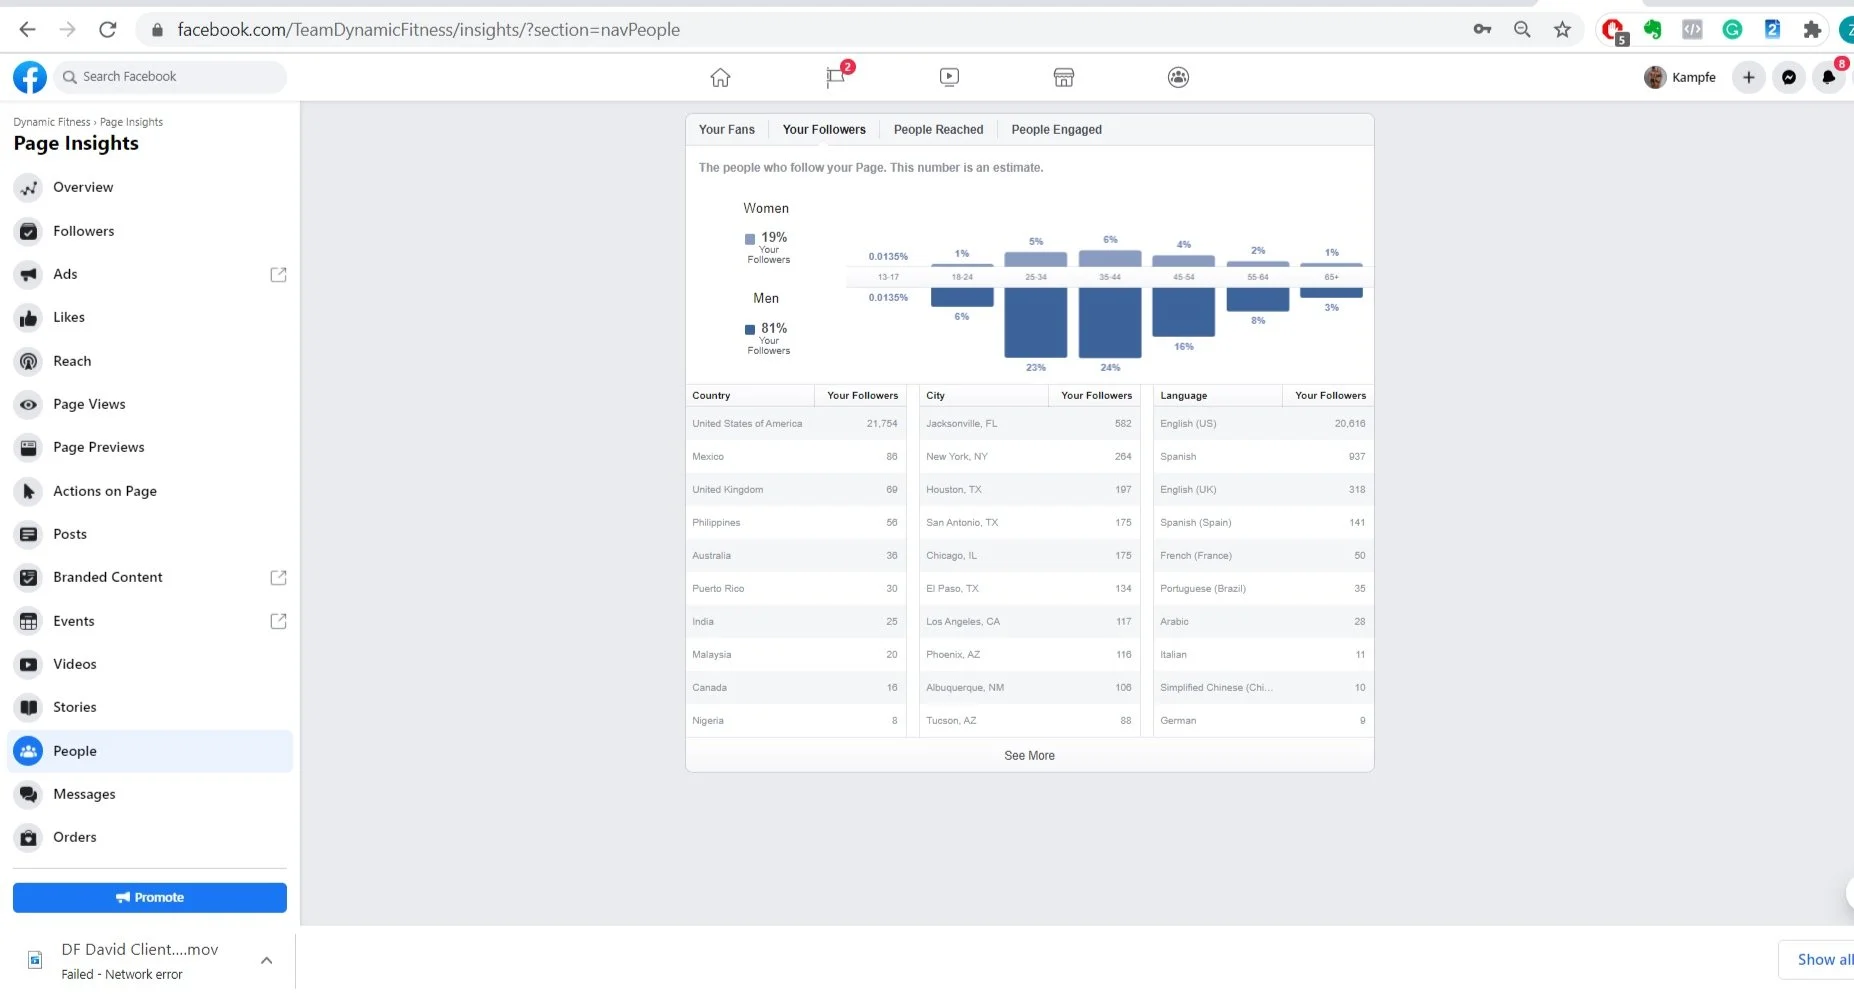Viewport: 1854px width, 994px height.
Task: Open the Kampfe profile button
Action: pyautogui.click(x=1680, y=77)
